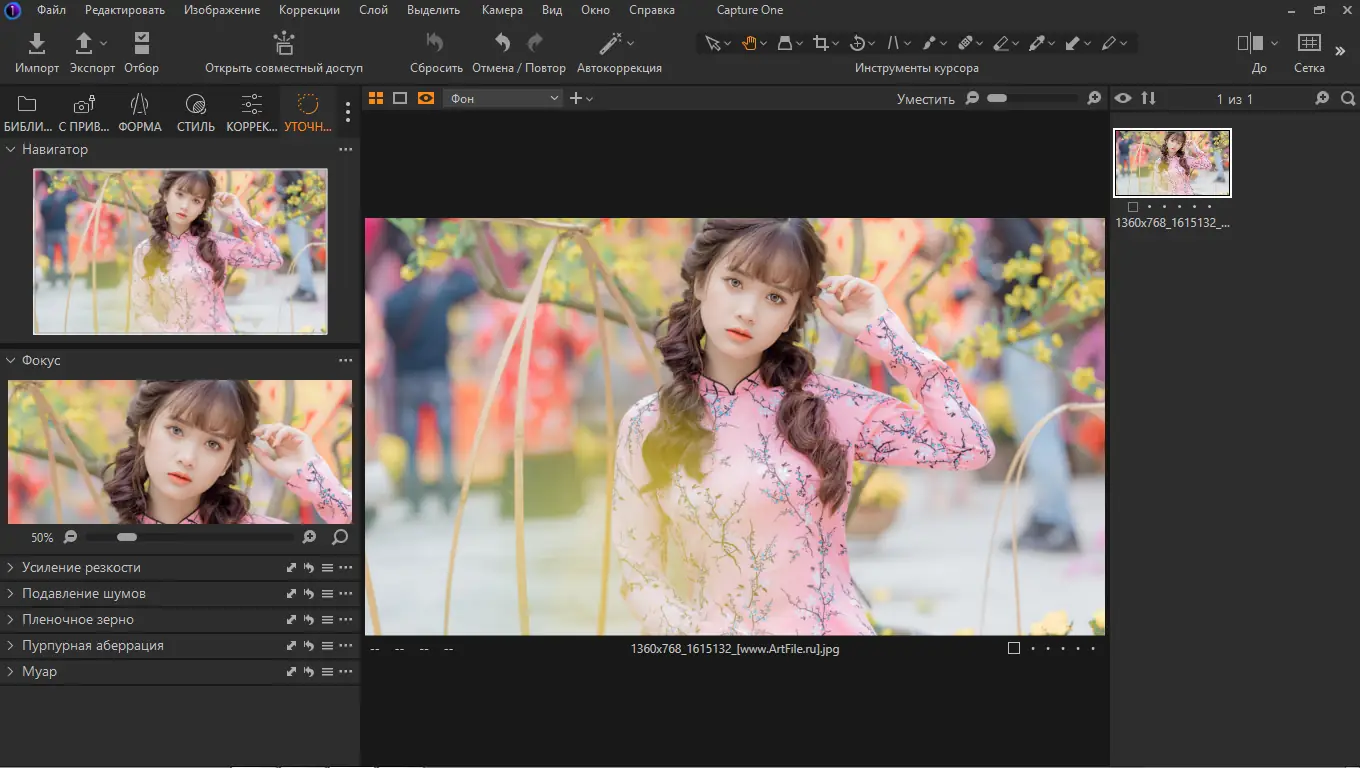Toggle the Before (До) comparison view
The image size is (1360, 768).
1250,44
